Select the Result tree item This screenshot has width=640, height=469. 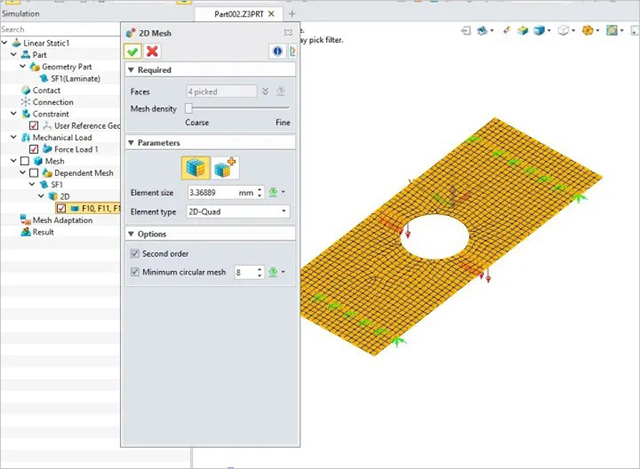point(43,232)
